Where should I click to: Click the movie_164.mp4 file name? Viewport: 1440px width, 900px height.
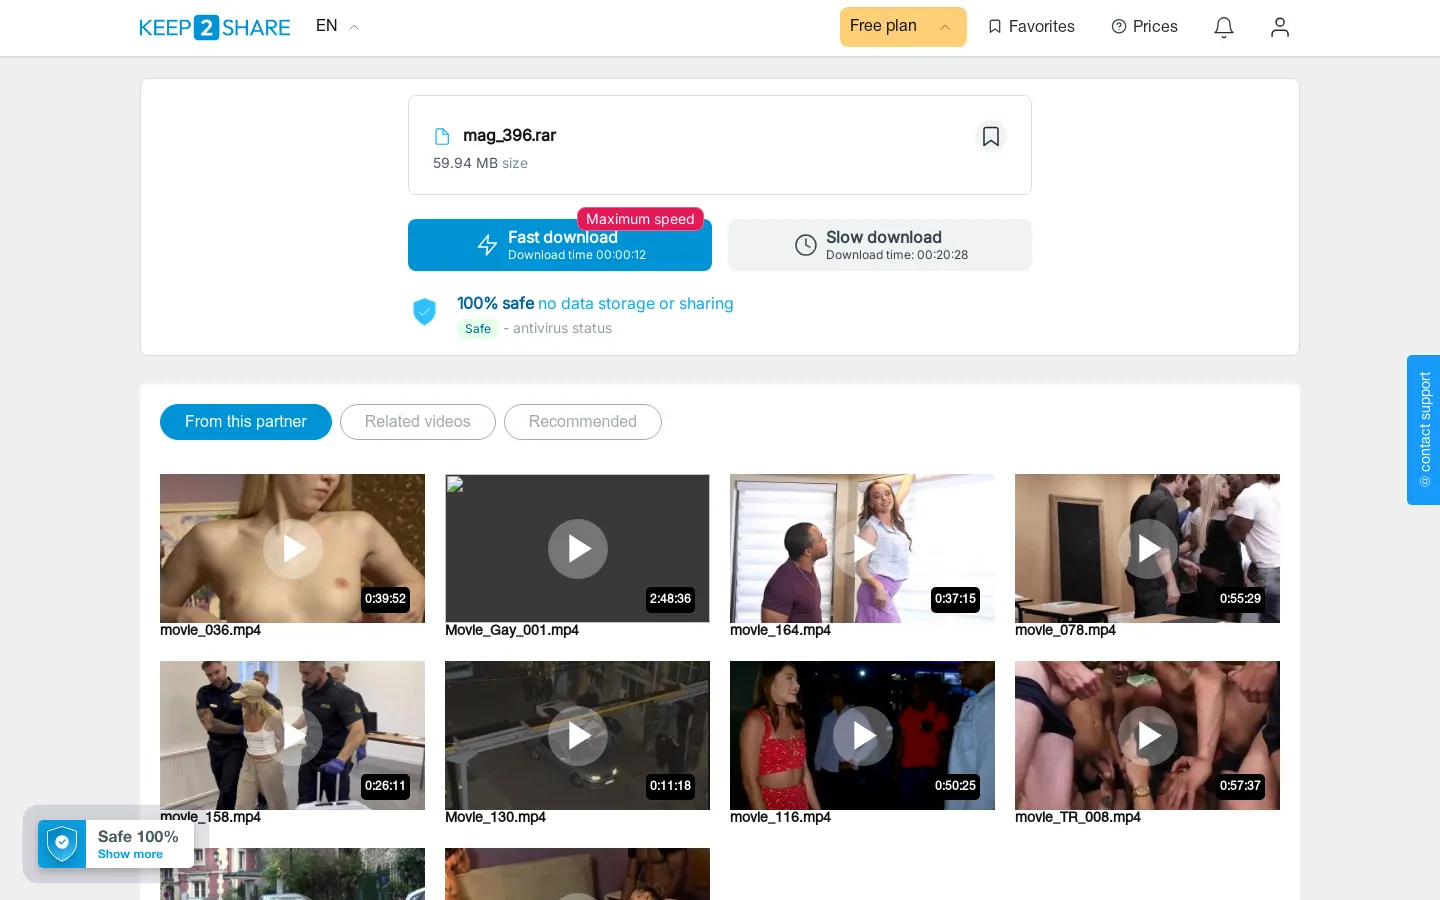[780, 630]
